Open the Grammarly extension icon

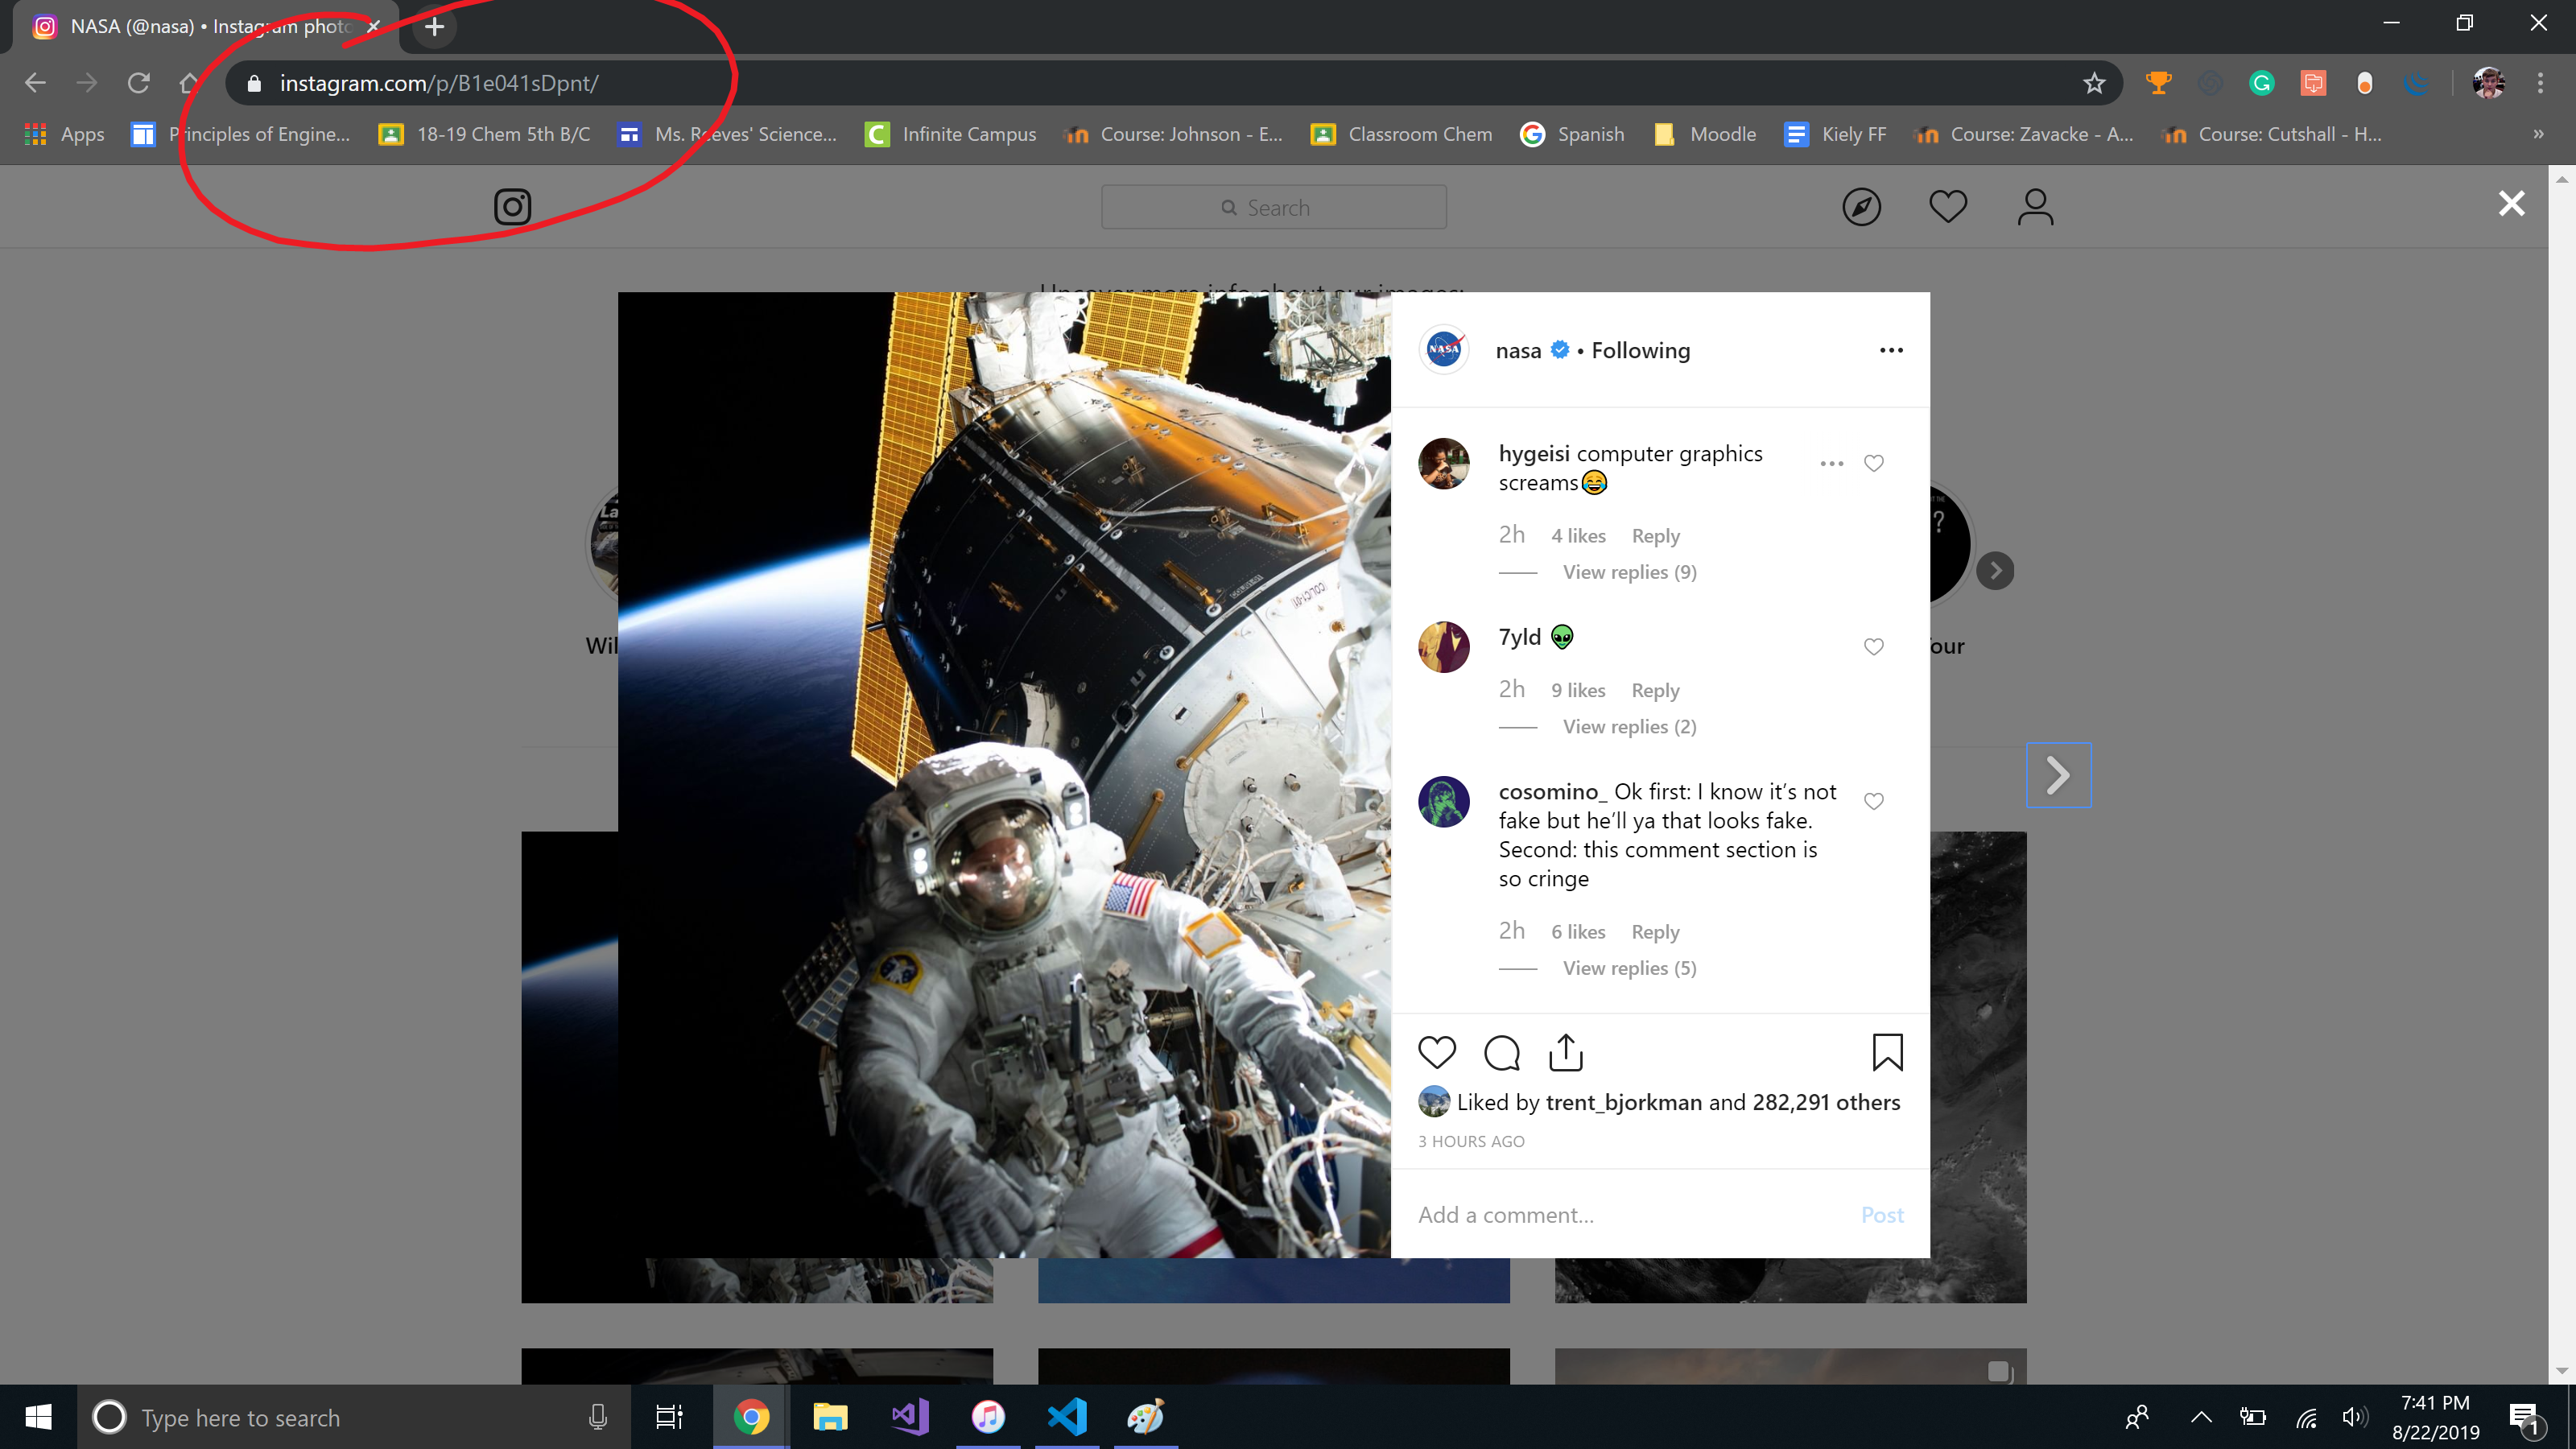coord(2261,83)
